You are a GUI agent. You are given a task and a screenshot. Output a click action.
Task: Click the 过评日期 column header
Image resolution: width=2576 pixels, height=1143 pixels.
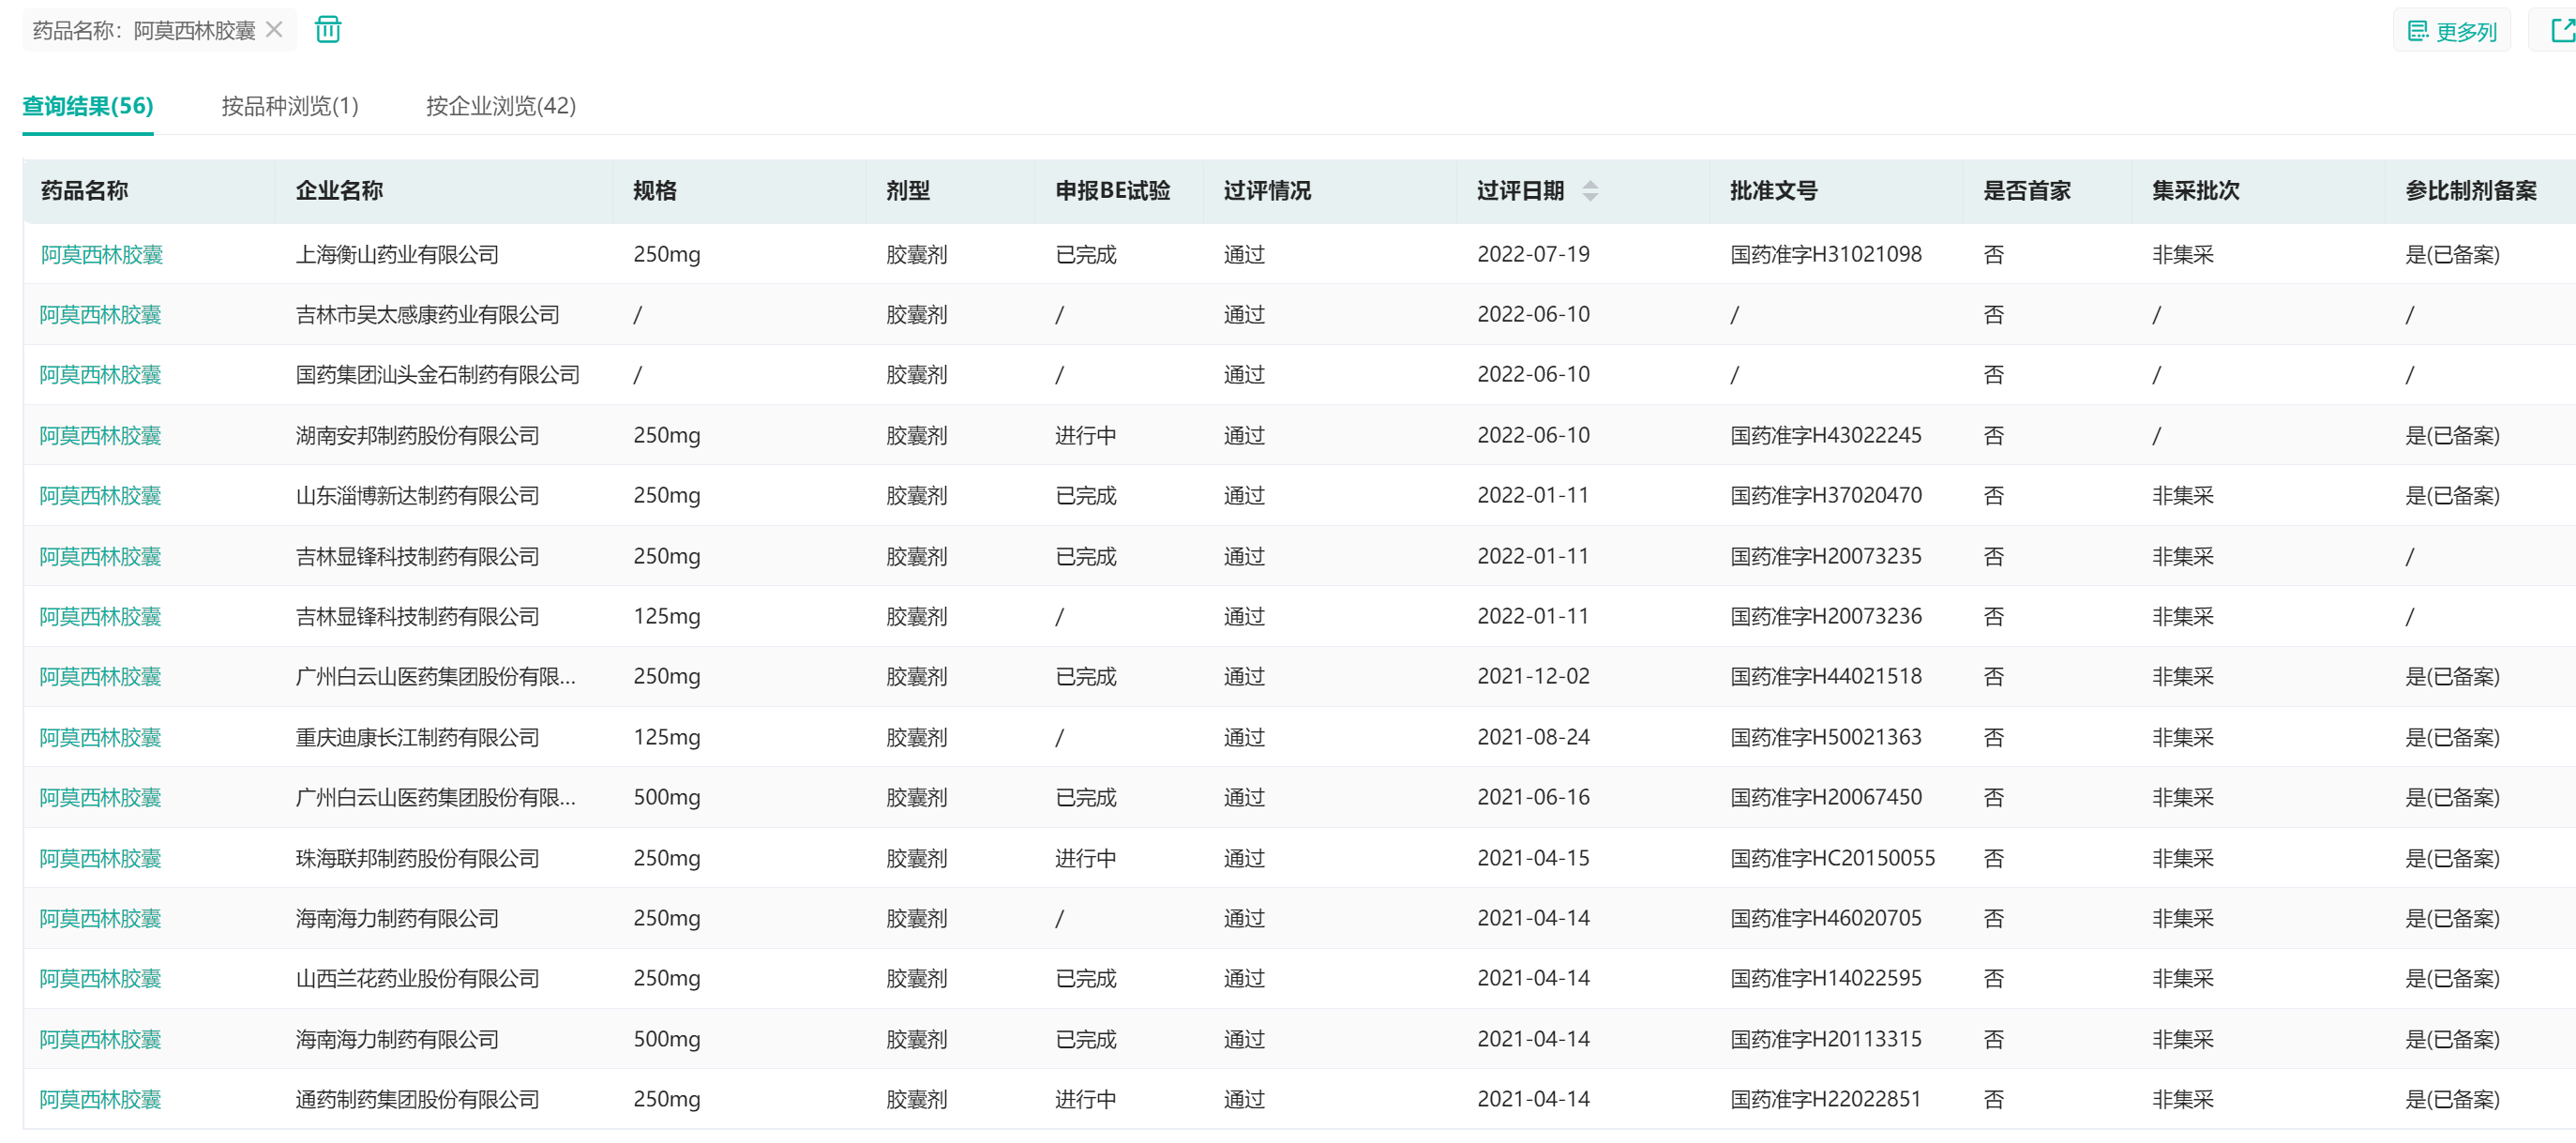(x=1520, y=191)
